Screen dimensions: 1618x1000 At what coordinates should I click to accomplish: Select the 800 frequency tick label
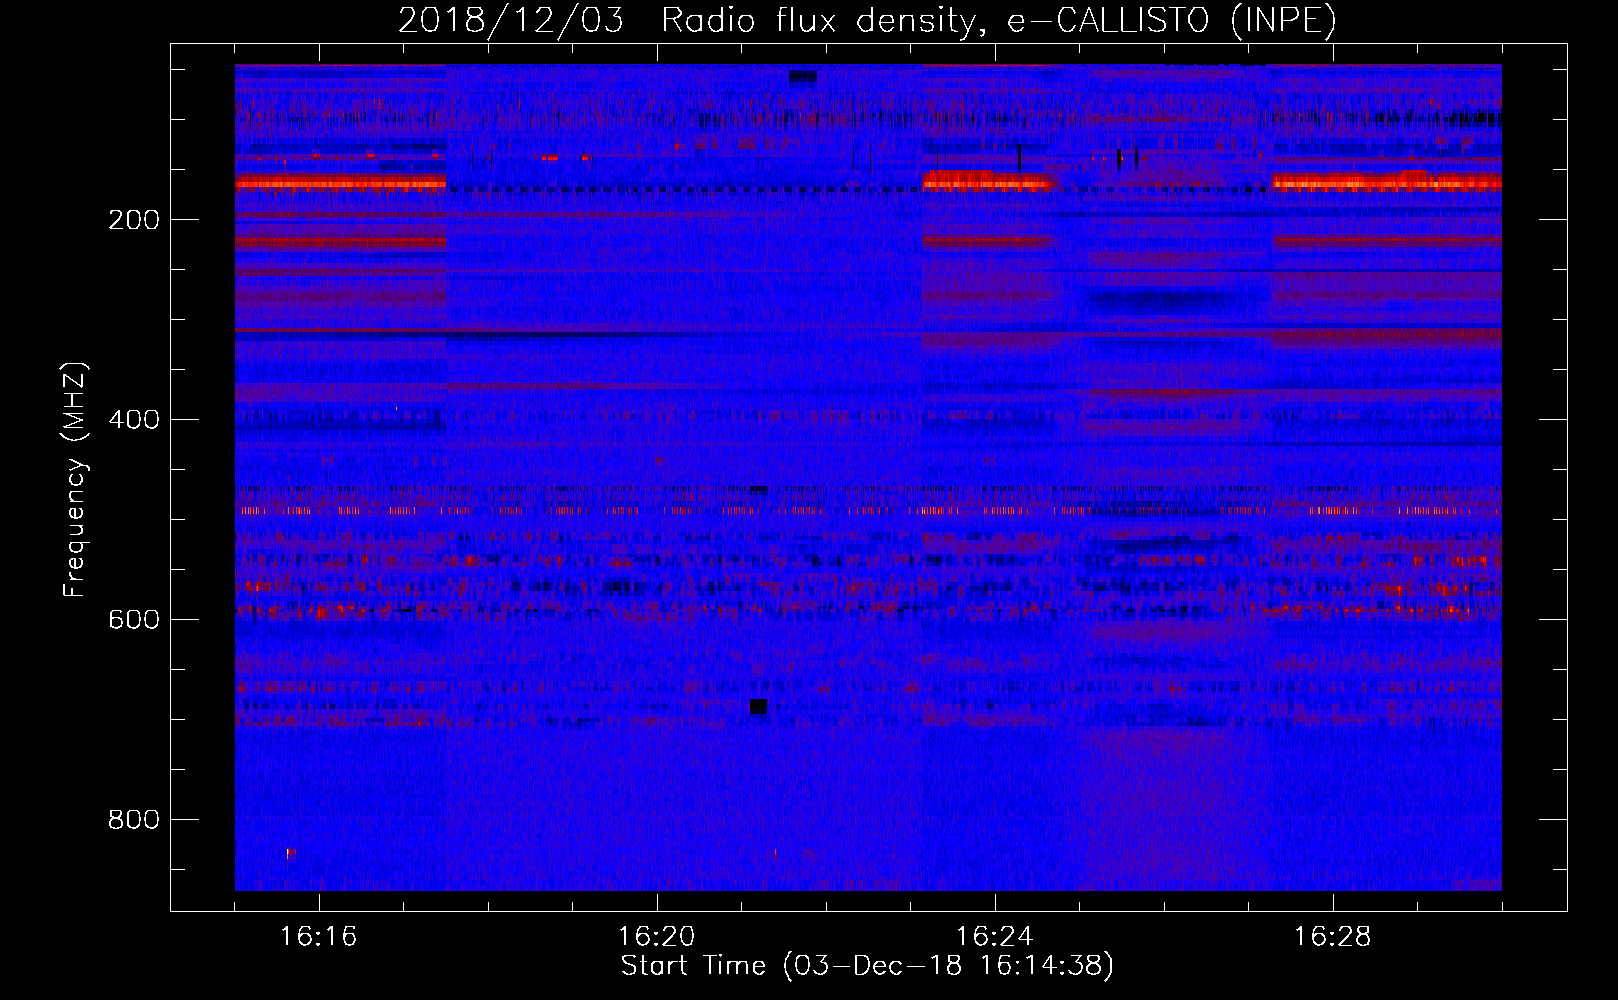[x=134, y=820]
